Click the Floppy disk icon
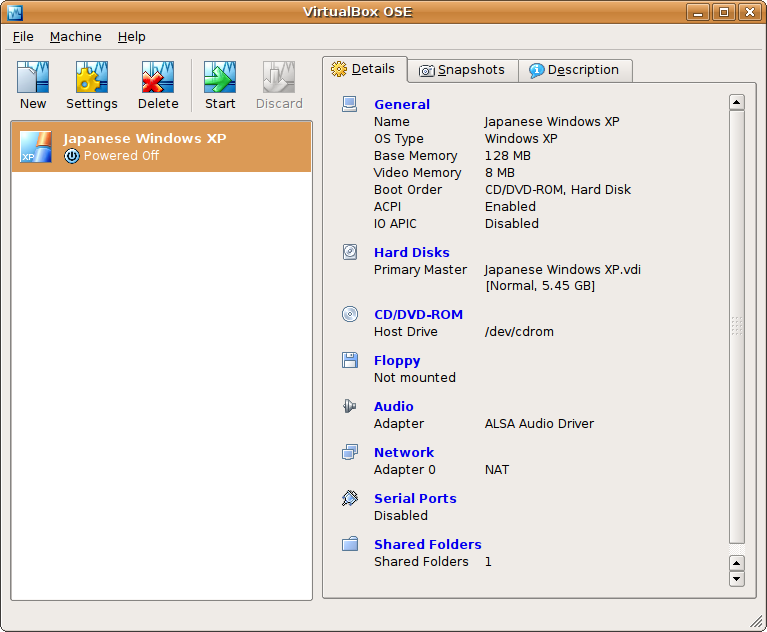 click(x=350, y=360)
